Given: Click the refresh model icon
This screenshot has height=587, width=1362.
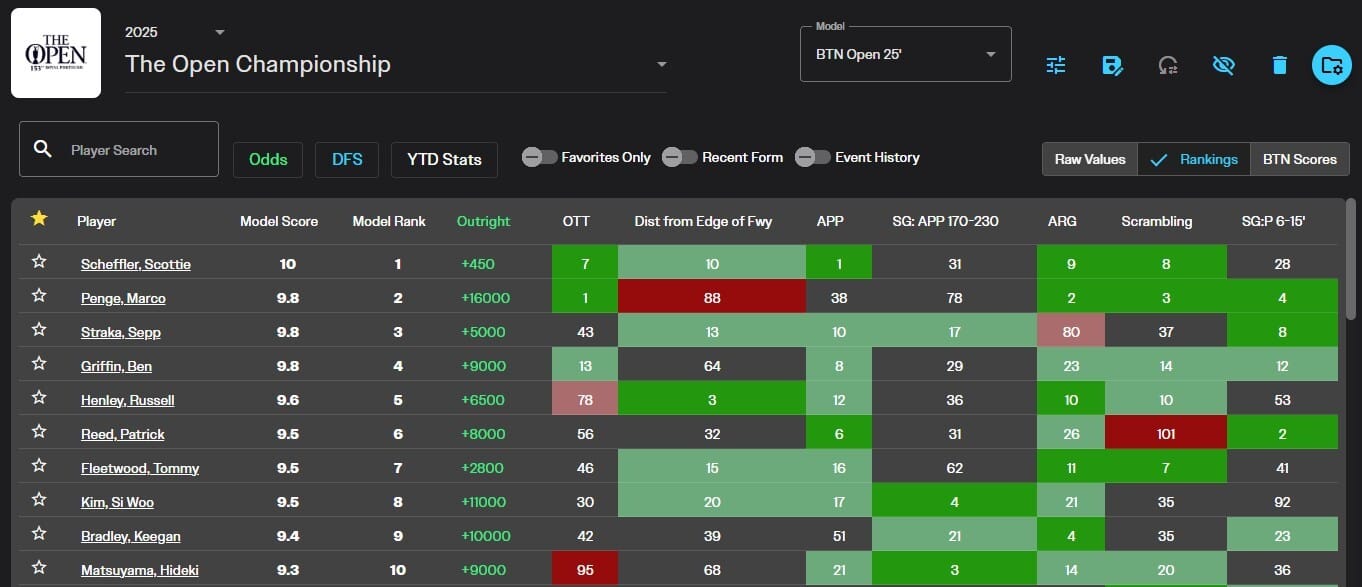Looking at the screenshot, I should [x=1167, y=65].
